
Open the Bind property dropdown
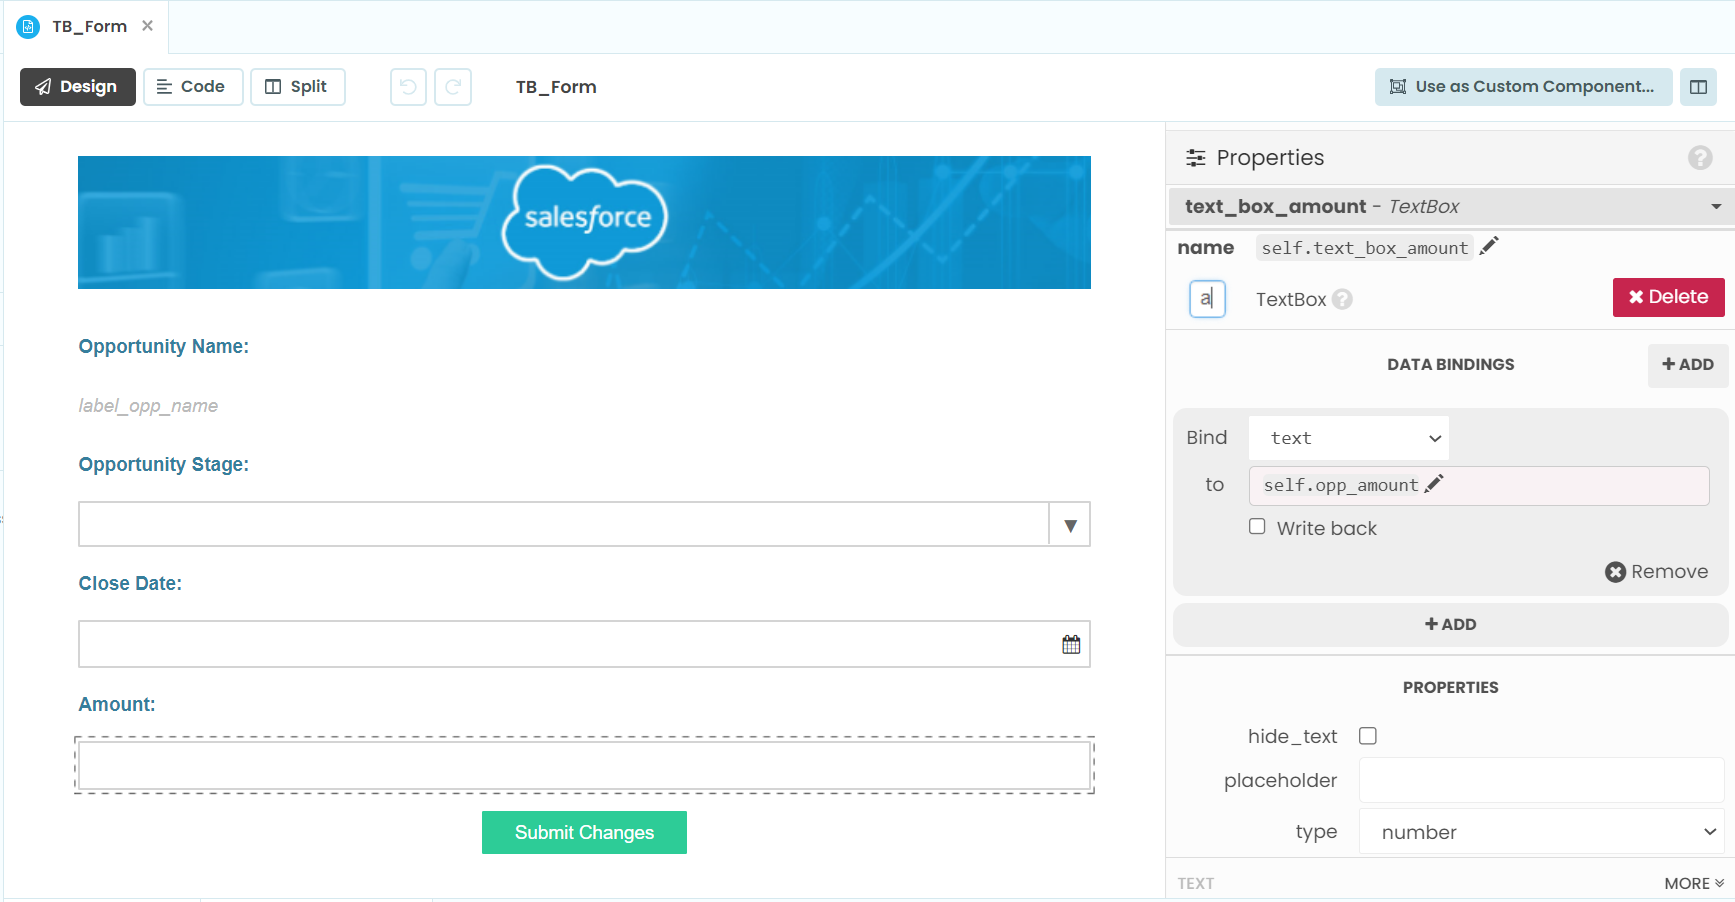coord(1348,438)
